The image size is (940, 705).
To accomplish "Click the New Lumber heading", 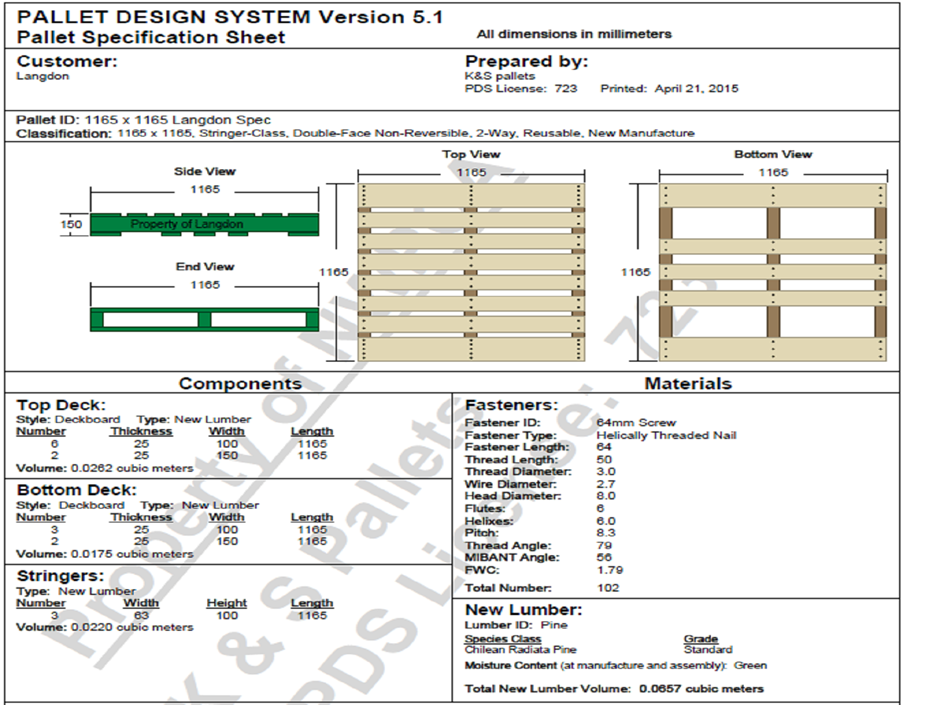I will click(x=523, y=610).
